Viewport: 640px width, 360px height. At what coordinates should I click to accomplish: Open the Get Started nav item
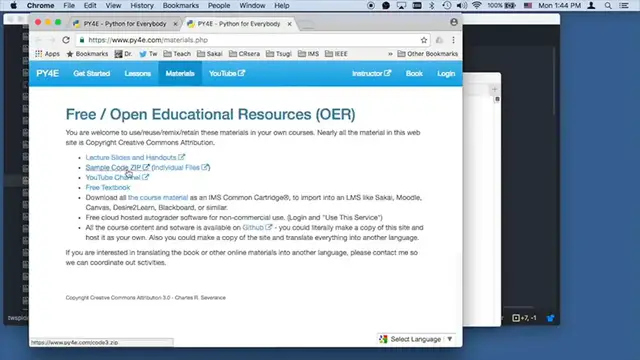click(x=92, y=73)
